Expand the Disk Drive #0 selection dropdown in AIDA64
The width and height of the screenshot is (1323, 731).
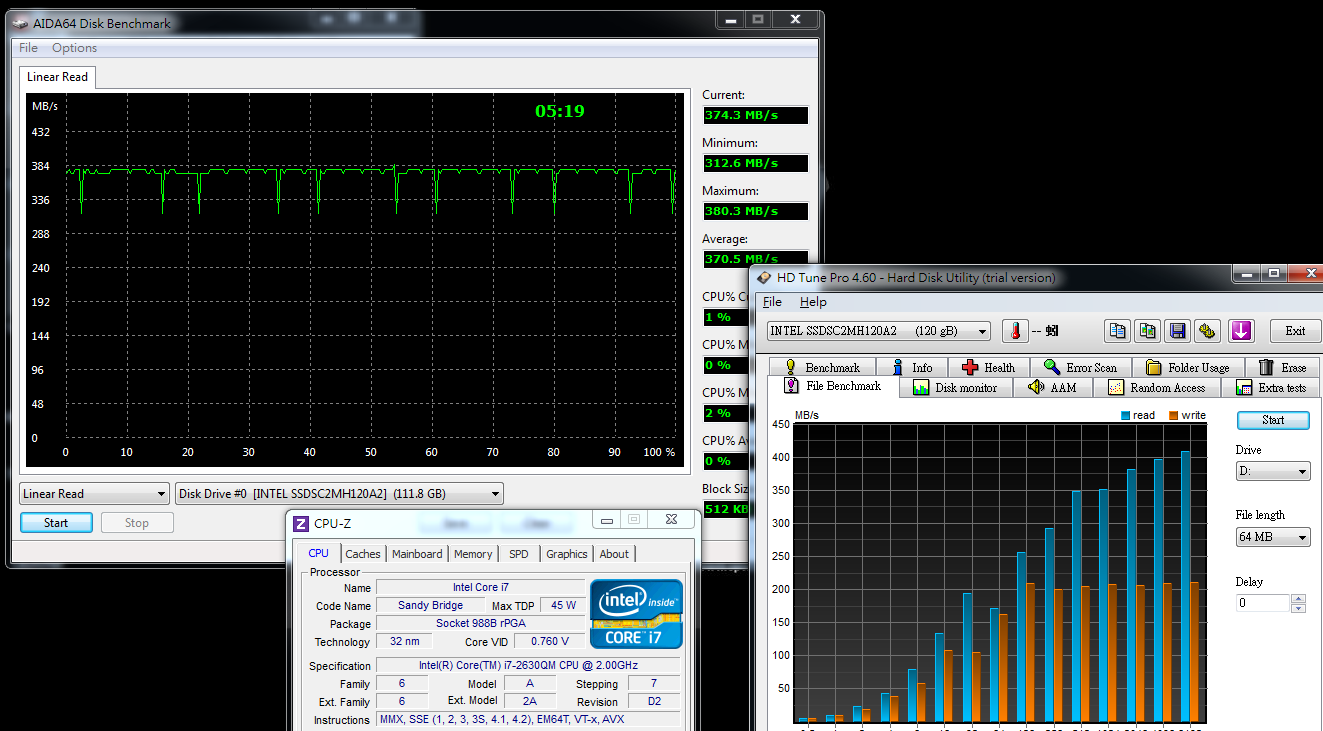pos(339,494)
